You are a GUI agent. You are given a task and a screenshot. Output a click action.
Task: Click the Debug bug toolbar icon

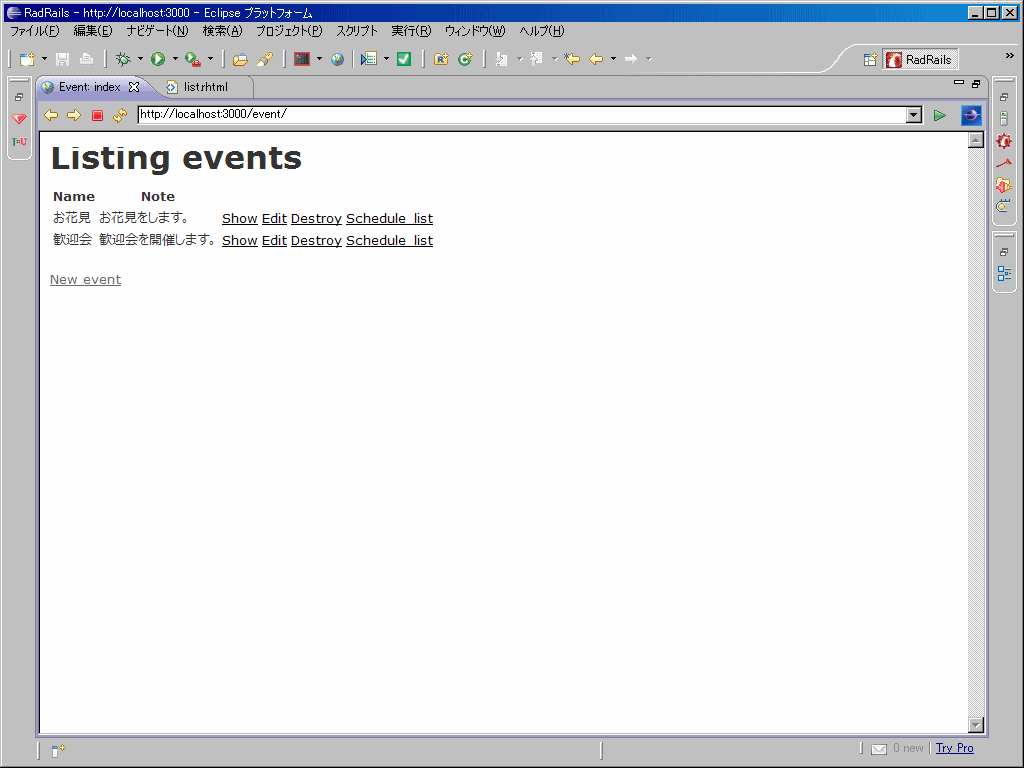123,59
